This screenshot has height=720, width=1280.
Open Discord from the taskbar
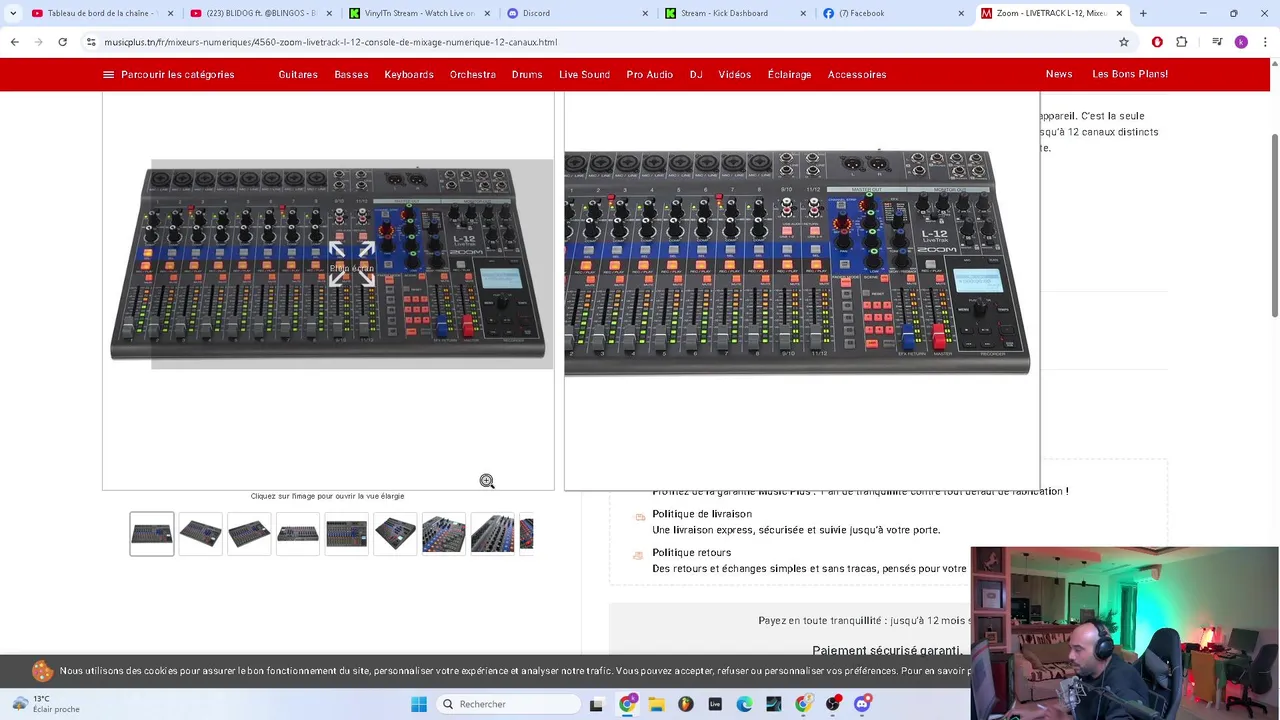862,704
